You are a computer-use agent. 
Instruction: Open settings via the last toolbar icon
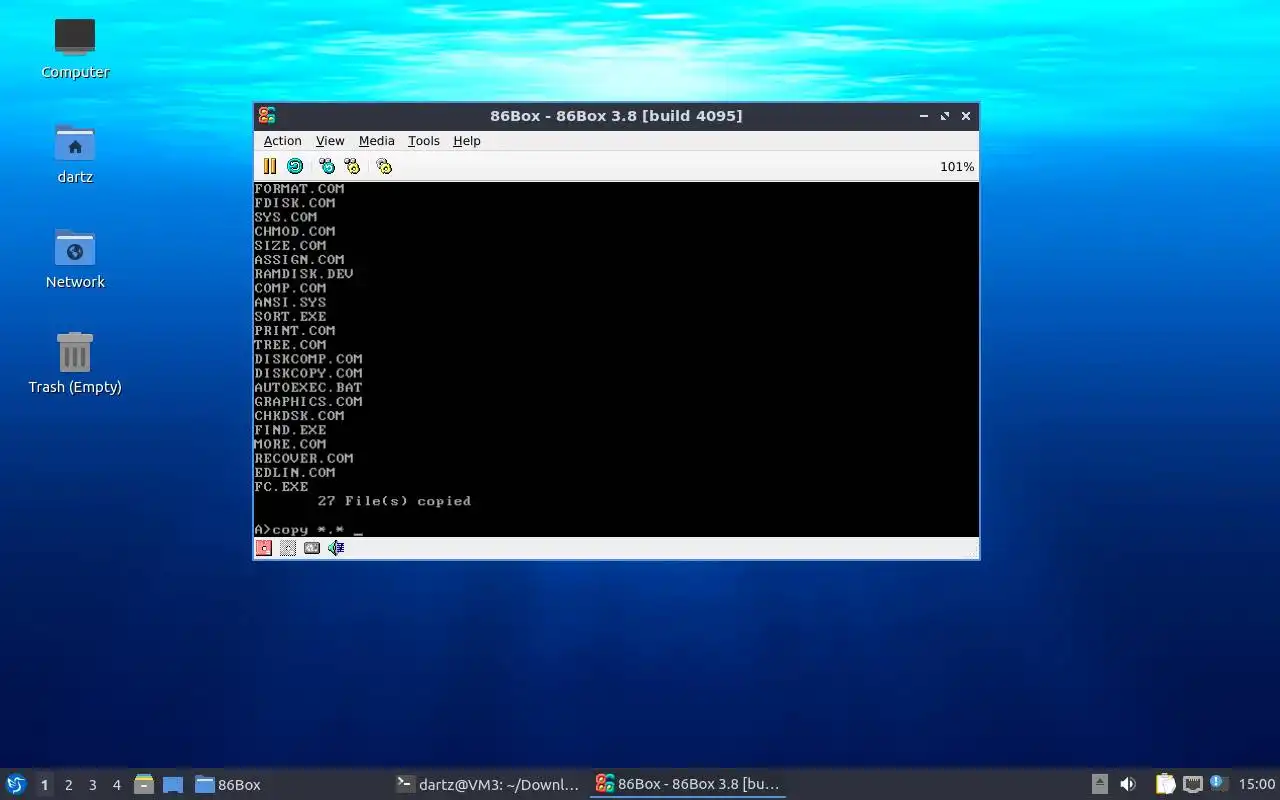(384, 166)
